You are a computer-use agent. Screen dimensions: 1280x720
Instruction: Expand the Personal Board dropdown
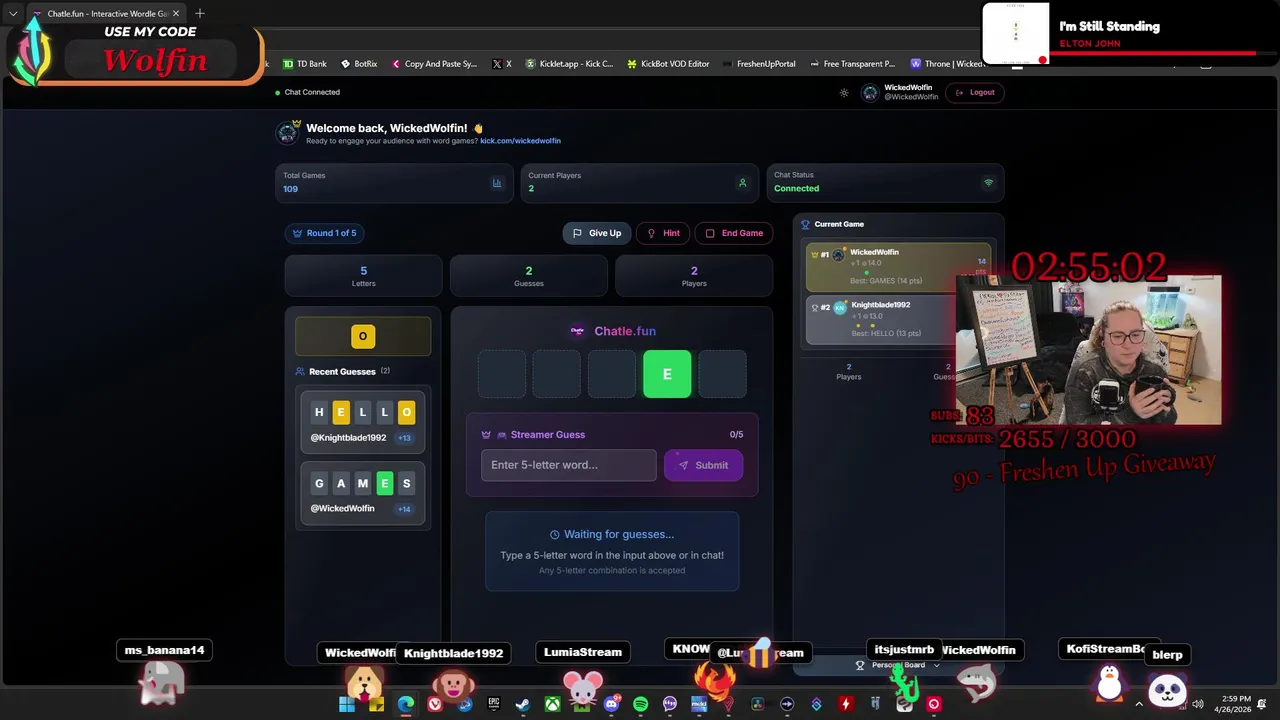(x=898, y=665)
